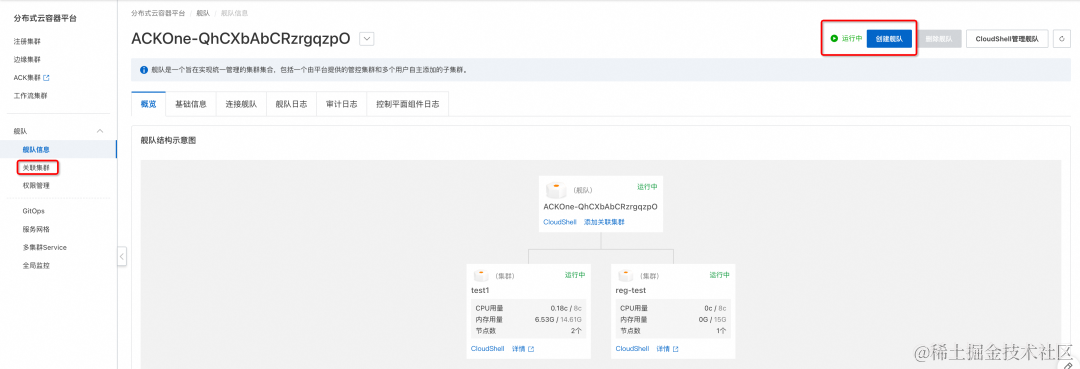Click the test1 cluster name
The height and width of the screenshot is (369, 1080).
[x=480, y=291]
